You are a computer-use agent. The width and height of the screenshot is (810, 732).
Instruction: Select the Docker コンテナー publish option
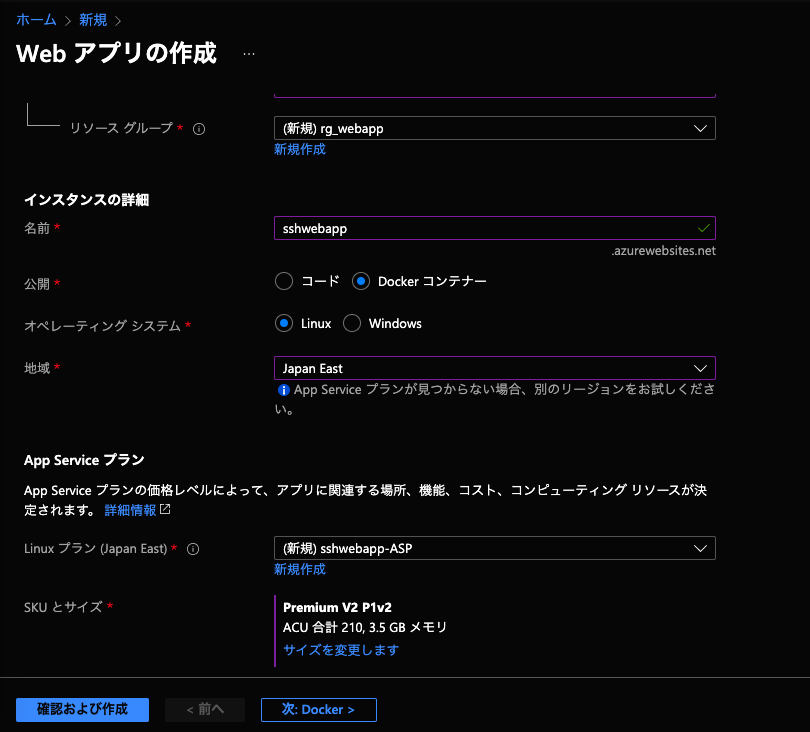360,281
